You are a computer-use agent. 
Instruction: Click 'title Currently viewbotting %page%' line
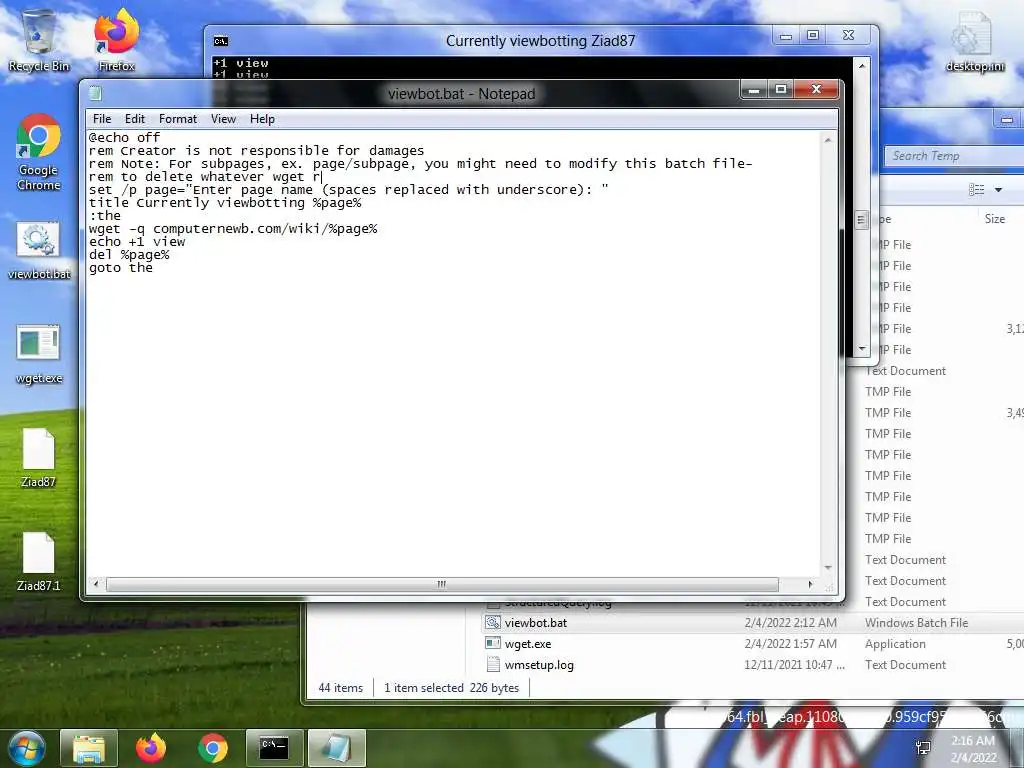click(225, 202)
